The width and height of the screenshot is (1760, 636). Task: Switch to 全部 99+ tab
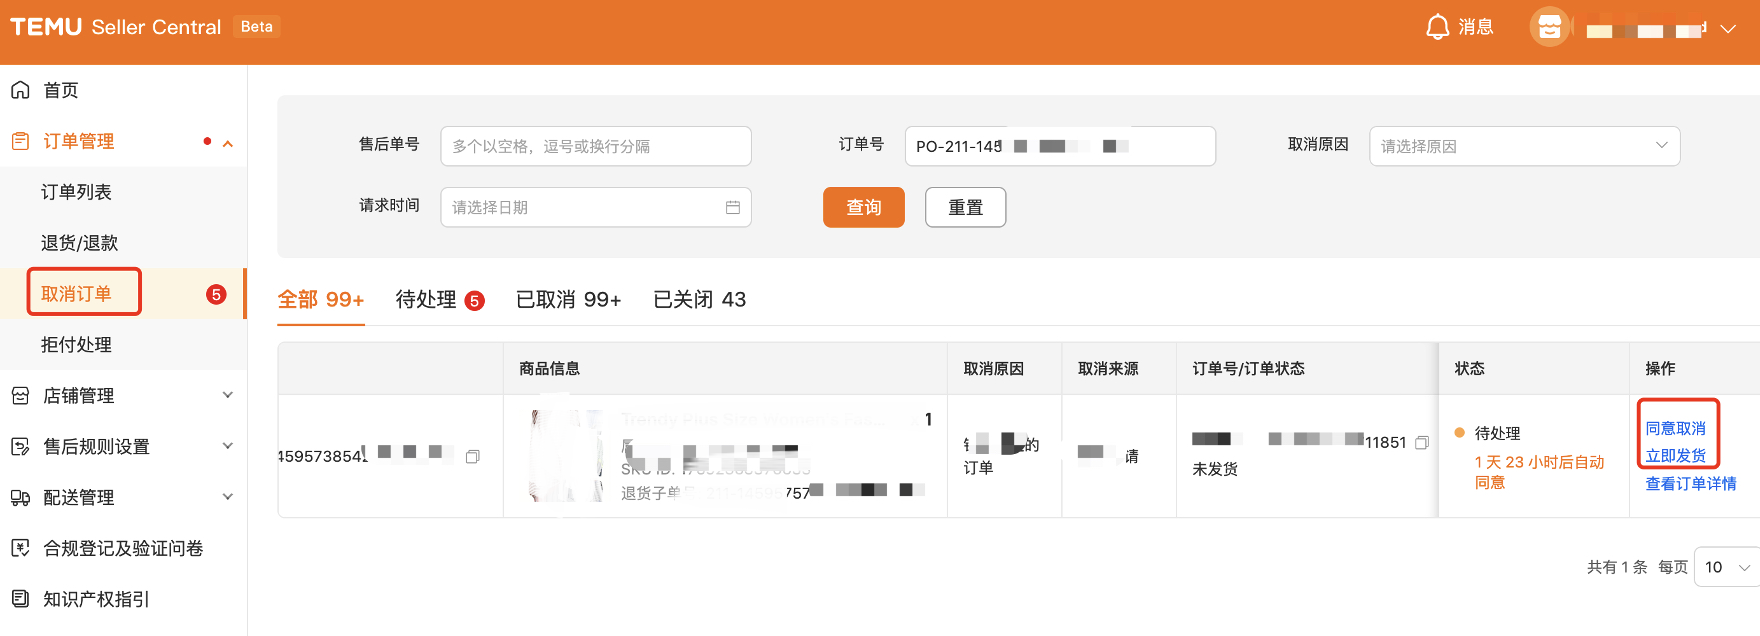[x=321, y=300]
